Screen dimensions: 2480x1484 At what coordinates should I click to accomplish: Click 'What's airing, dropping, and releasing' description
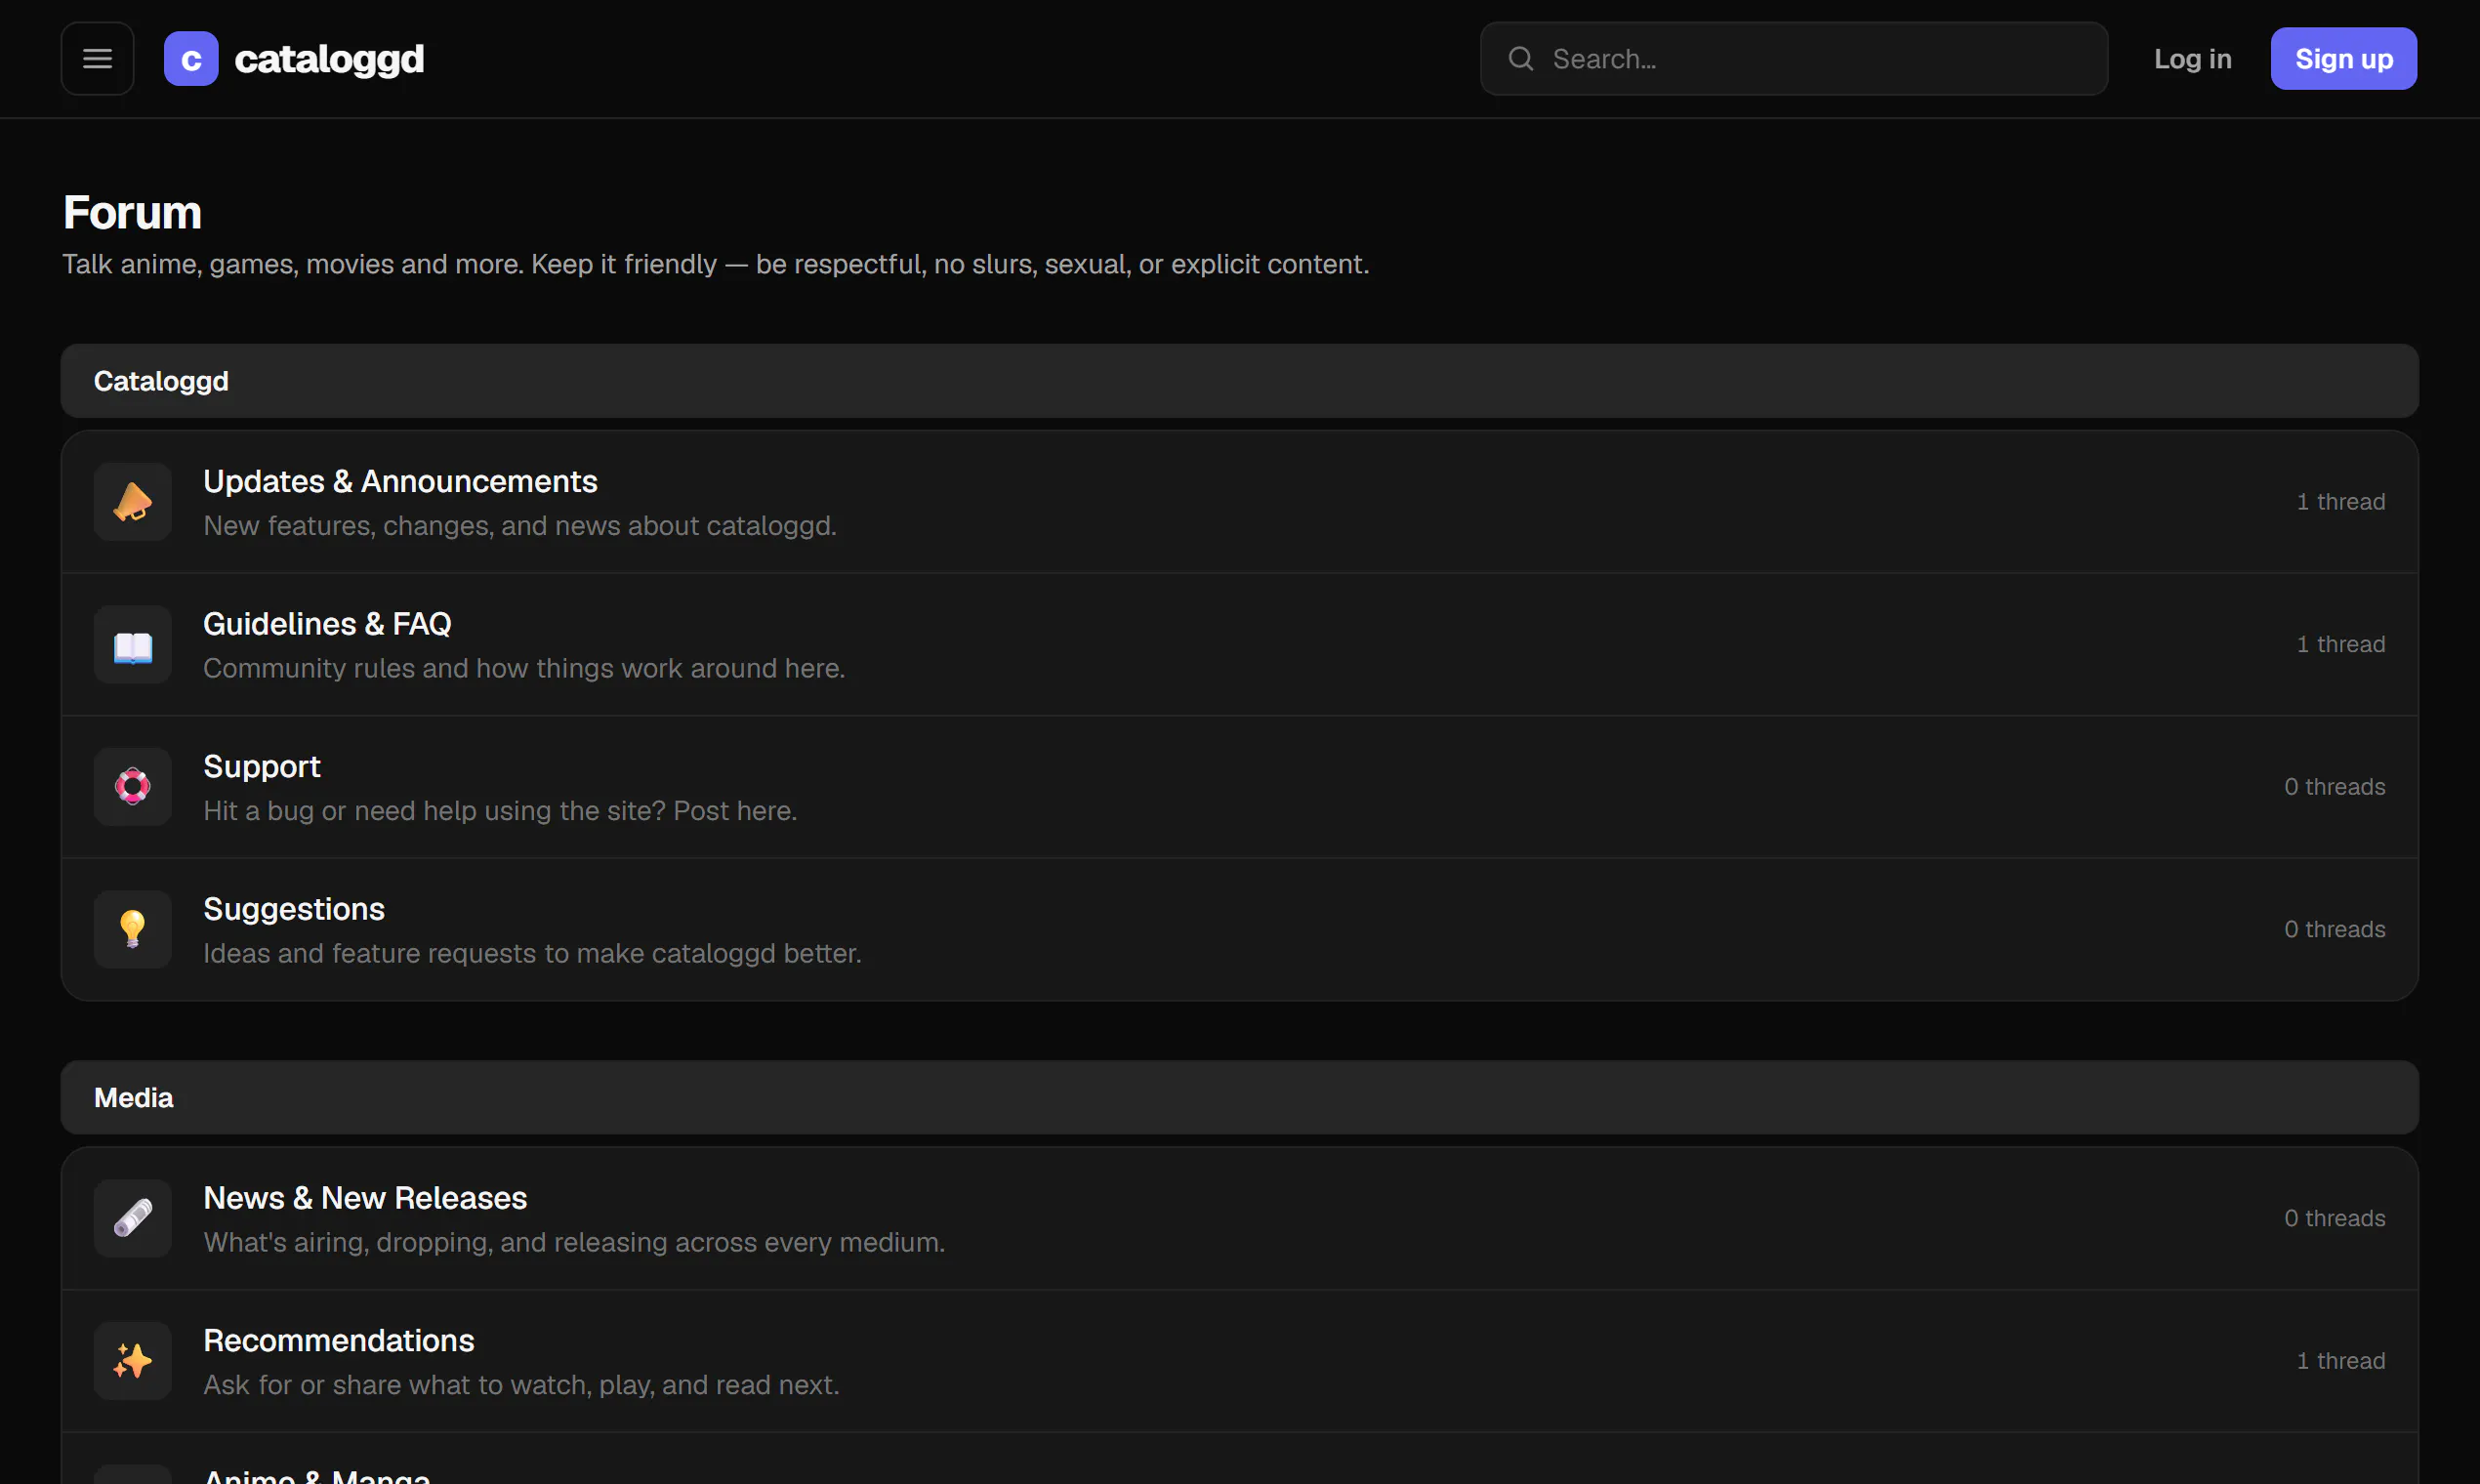pyautogui.click(x=574, y=1243)
